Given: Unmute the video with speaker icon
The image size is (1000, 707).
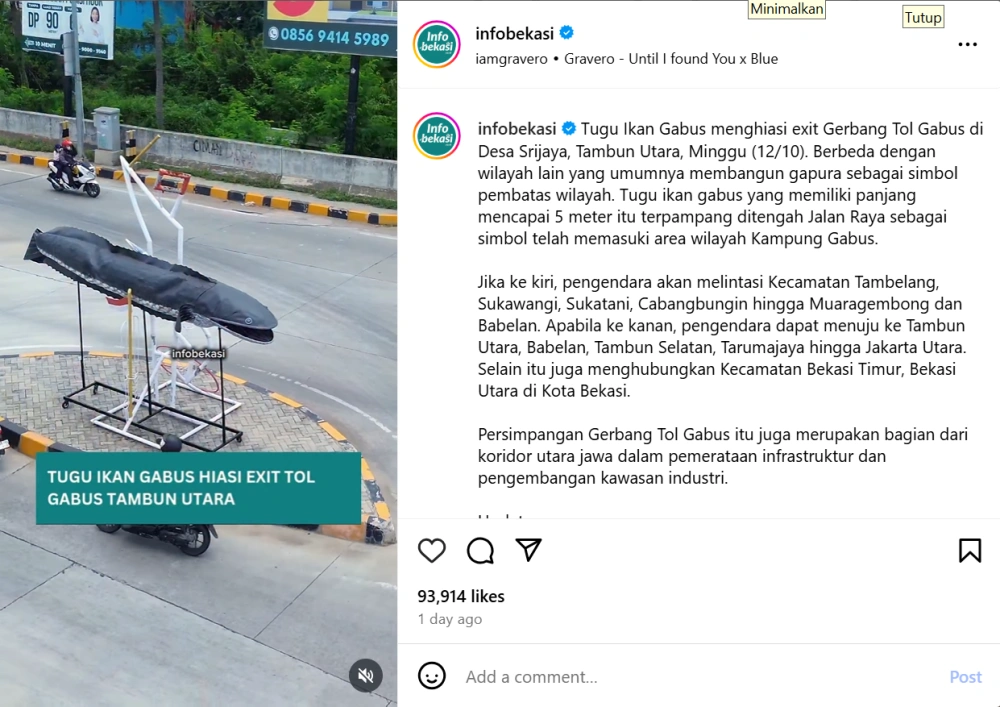Looking at the screenshot, I should (x=365, y=676).
